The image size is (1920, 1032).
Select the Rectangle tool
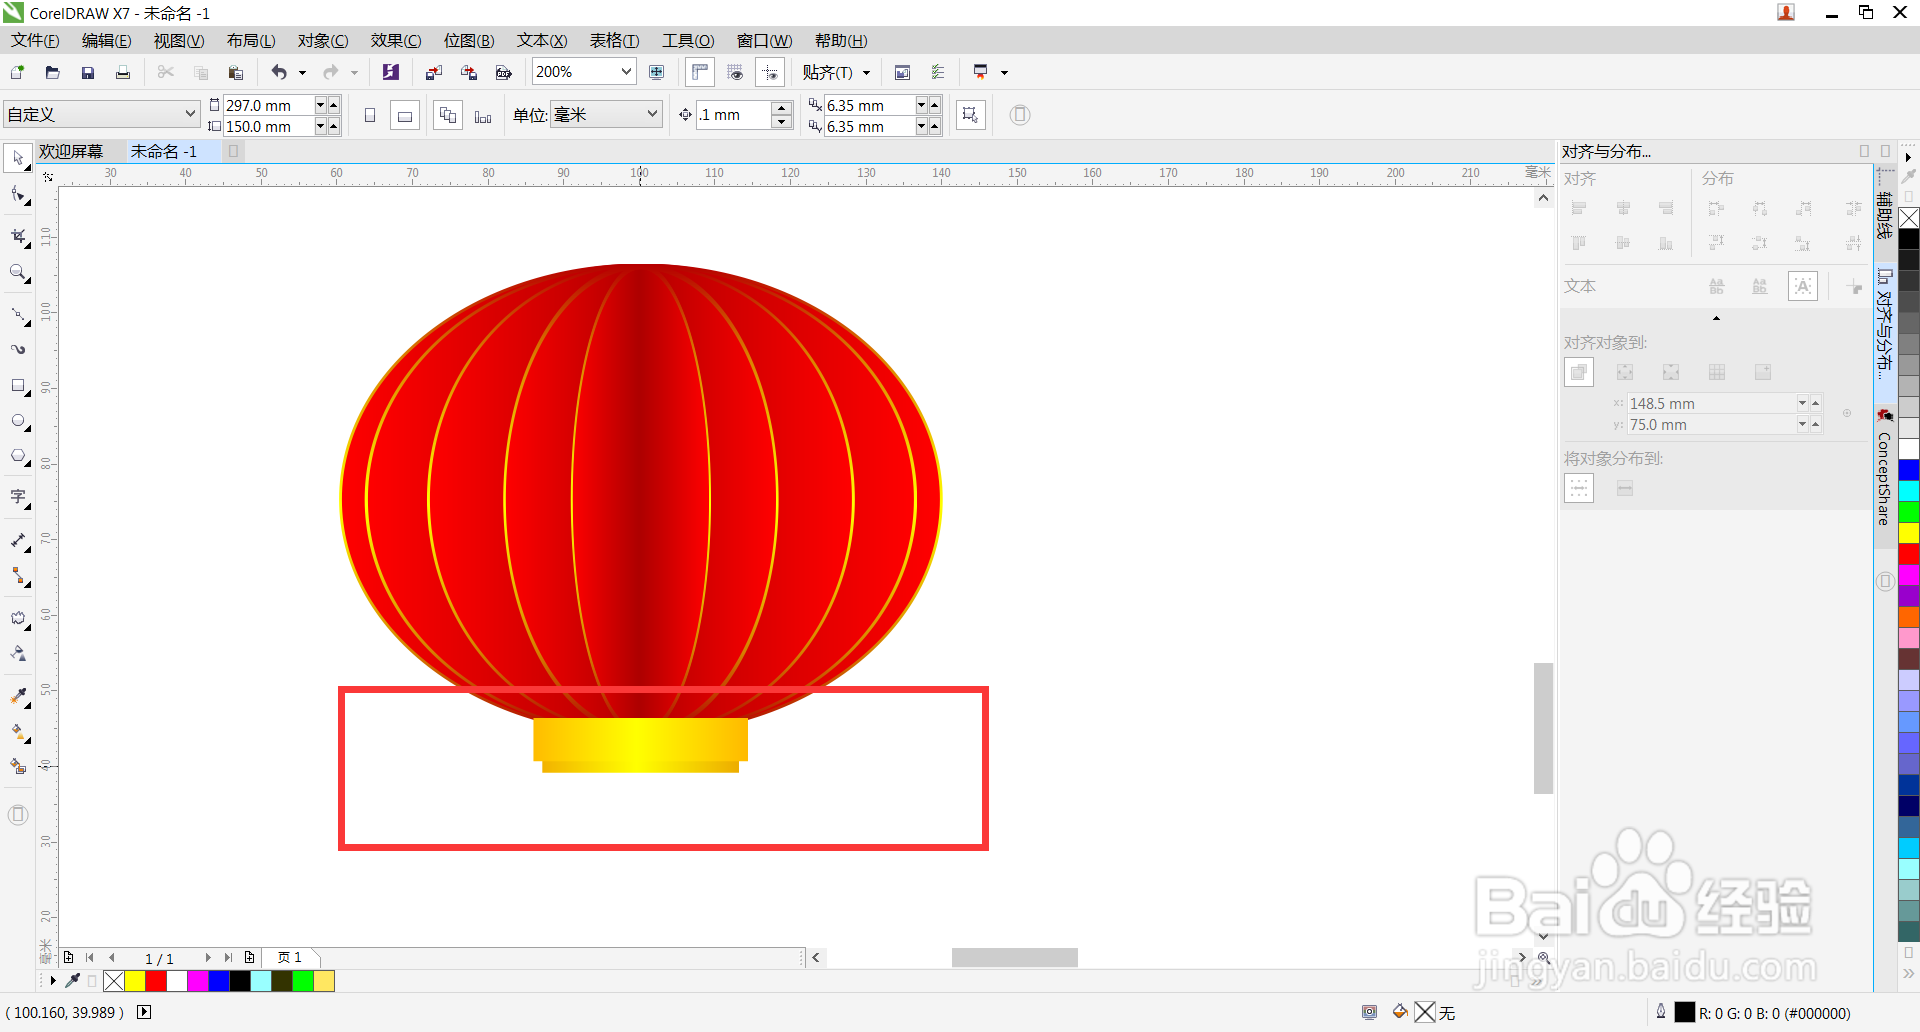click(18, 386)
